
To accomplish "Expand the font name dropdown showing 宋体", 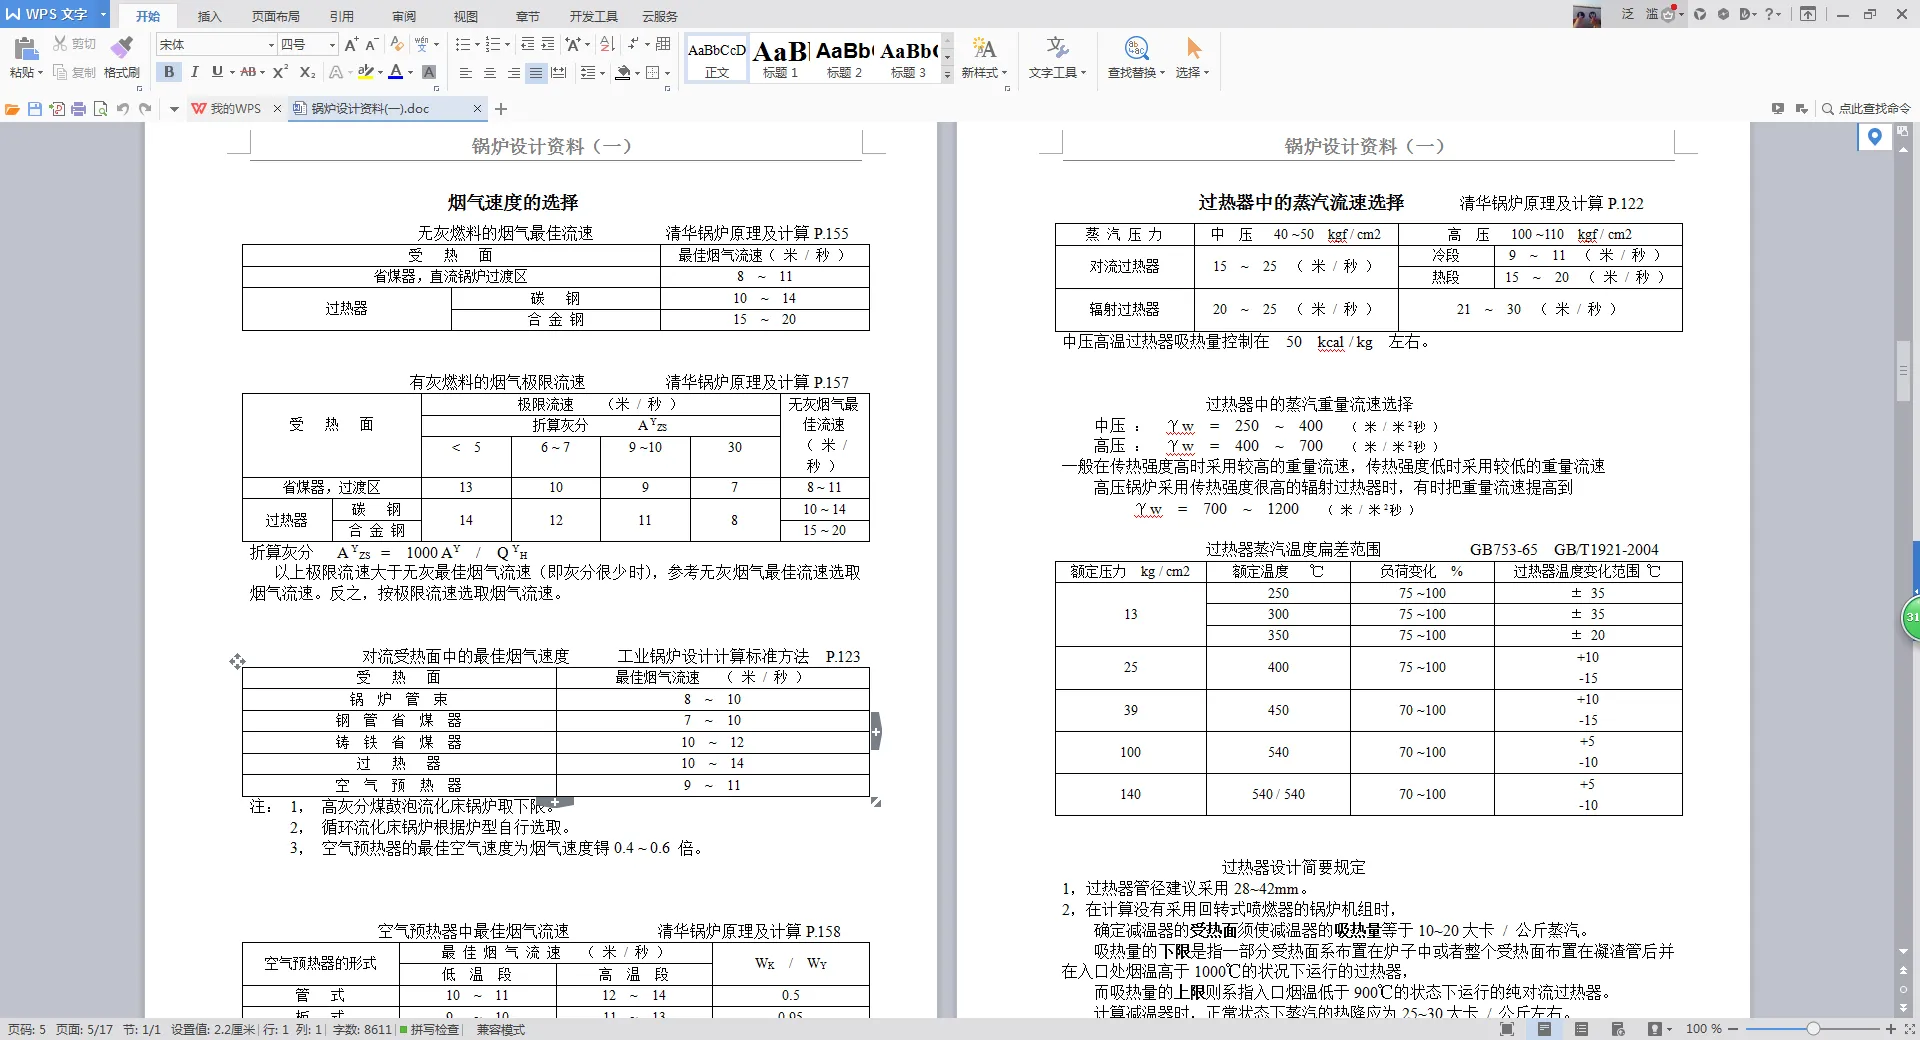I will pyautogui.click(x=270, y=45).
